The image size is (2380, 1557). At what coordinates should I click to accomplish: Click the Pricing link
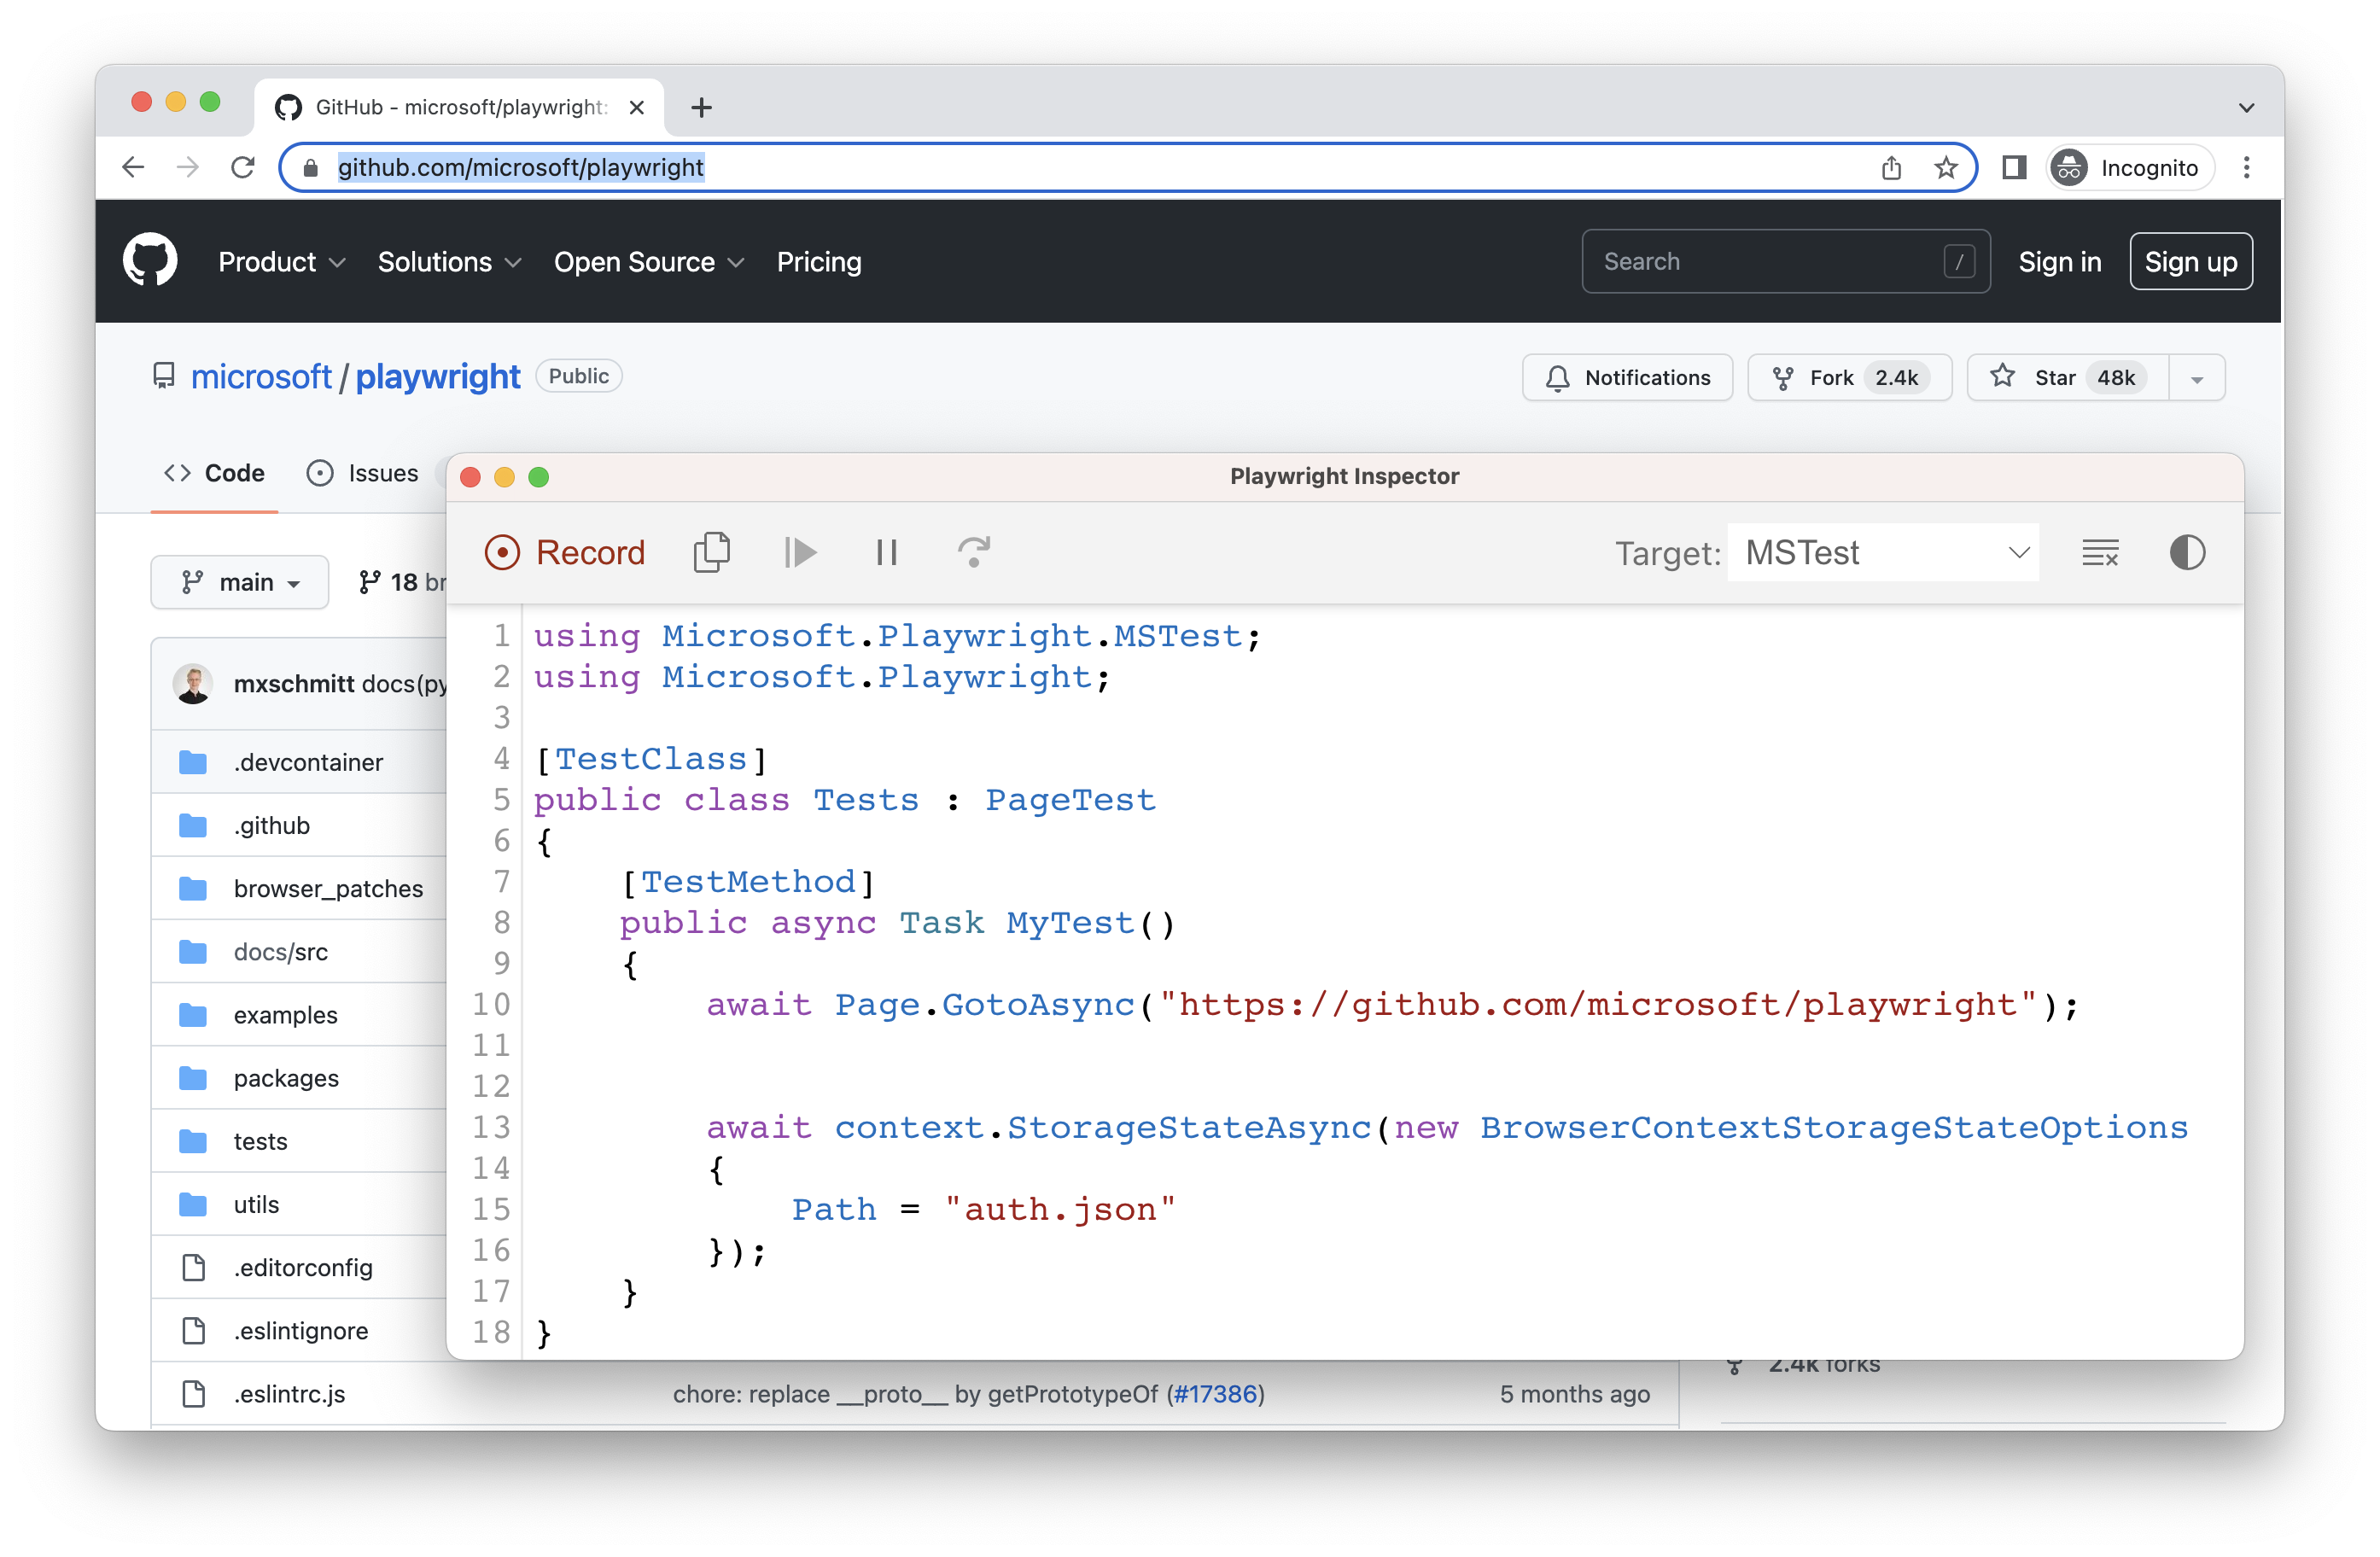(x=819, y=262)
